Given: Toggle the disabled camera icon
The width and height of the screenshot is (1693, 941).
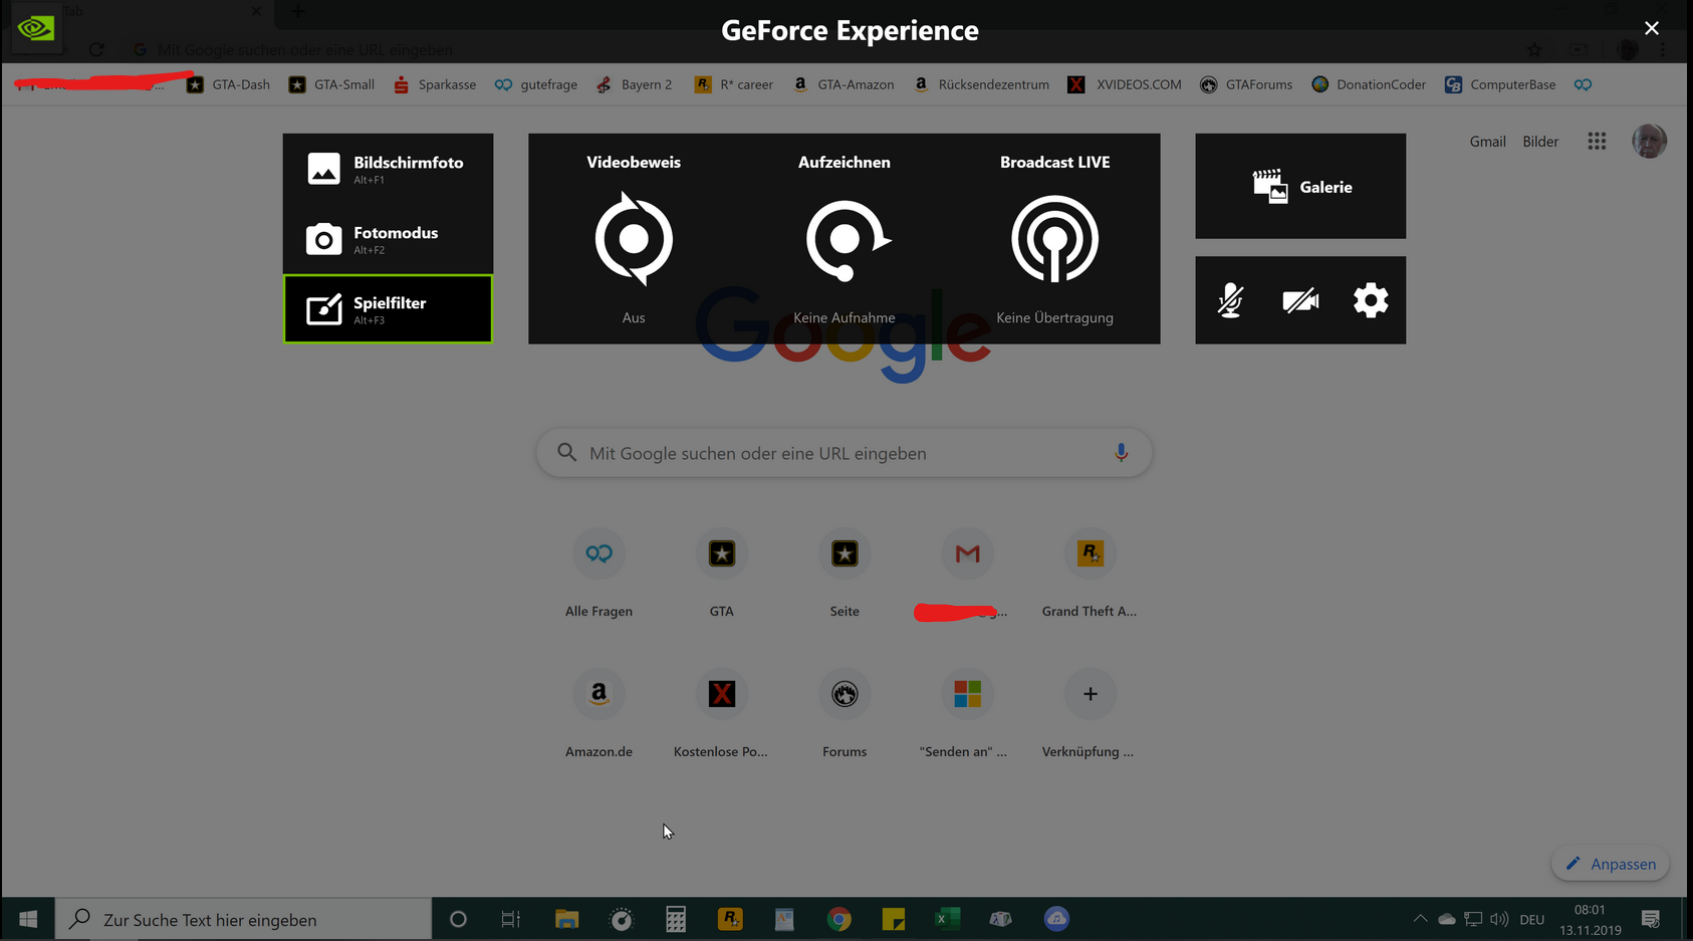Looking at the screenshot, I should pyautogui.click(x=1300, y=300).
